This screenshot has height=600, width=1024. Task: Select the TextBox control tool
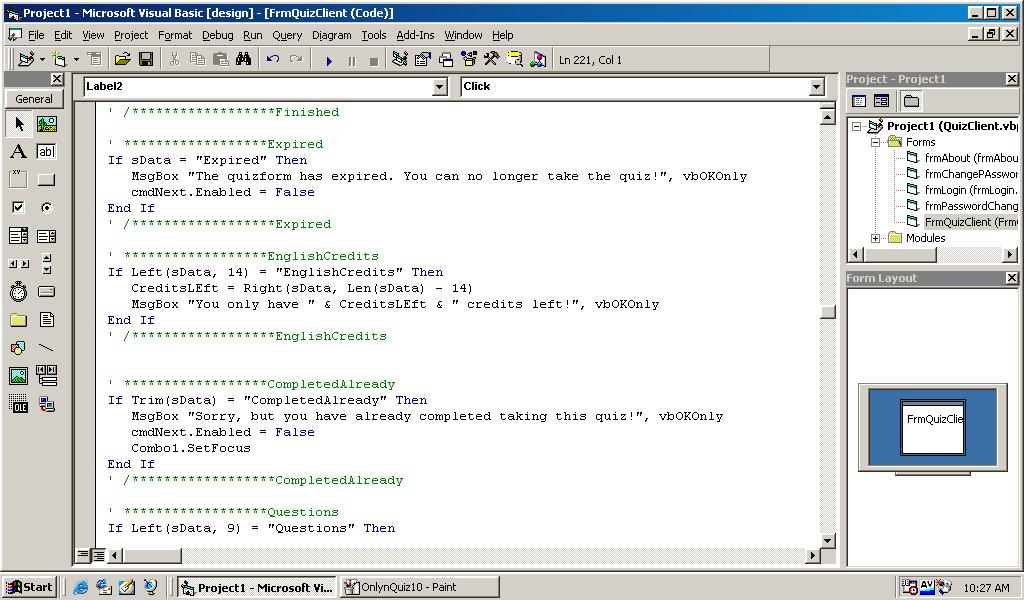tap(46, 152)
